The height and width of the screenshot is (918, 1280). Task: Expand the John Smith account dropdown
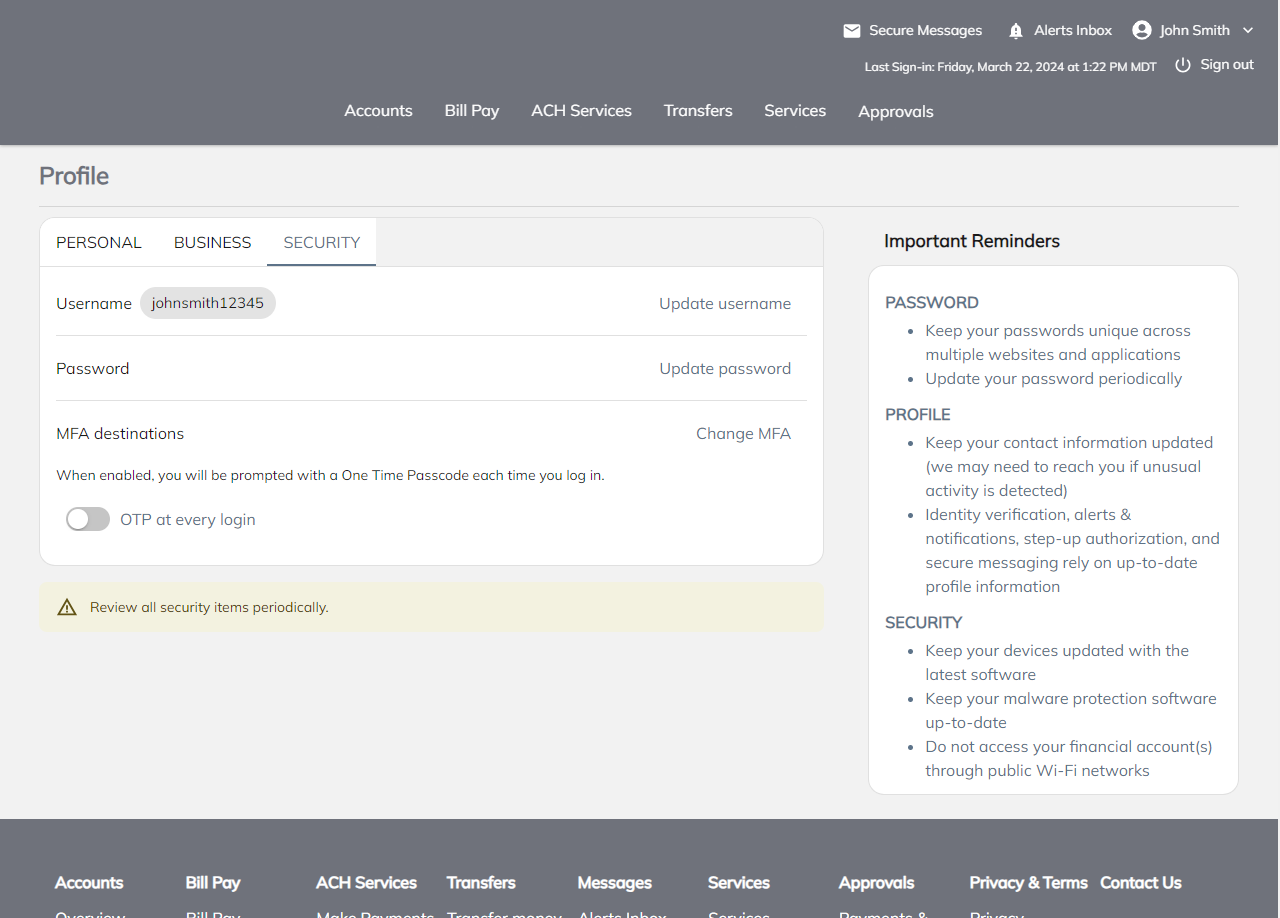1247,30
